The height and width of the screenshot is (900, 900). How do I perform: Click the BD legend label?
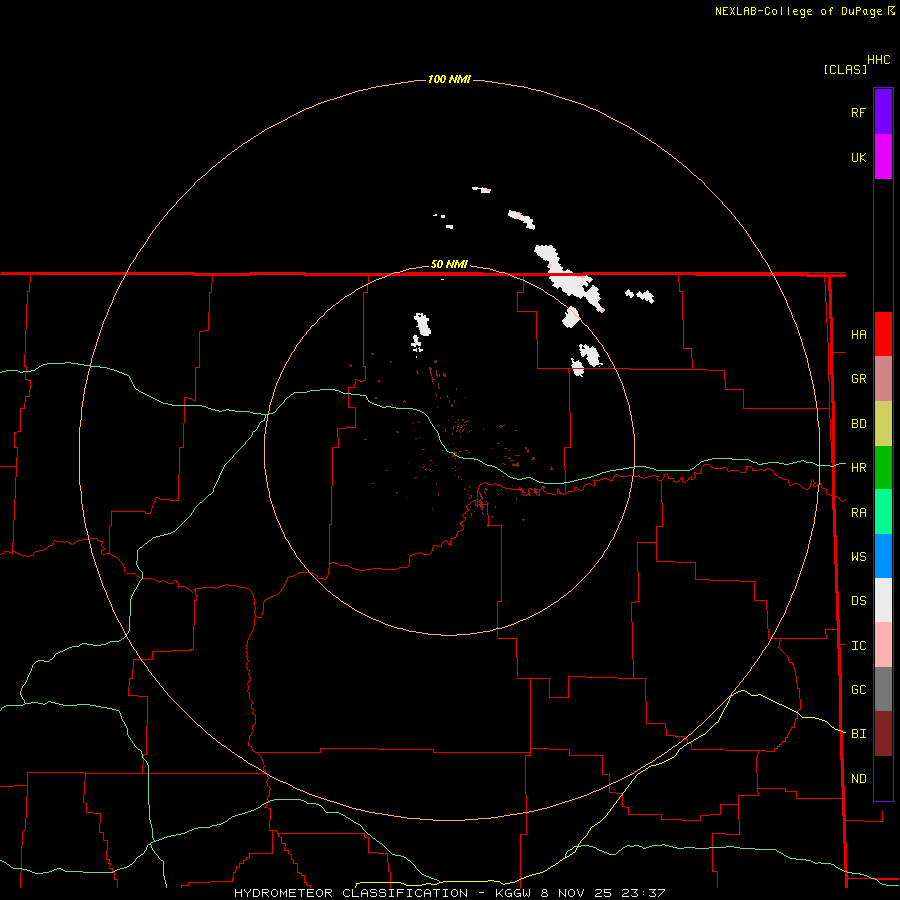coord(859,424)
